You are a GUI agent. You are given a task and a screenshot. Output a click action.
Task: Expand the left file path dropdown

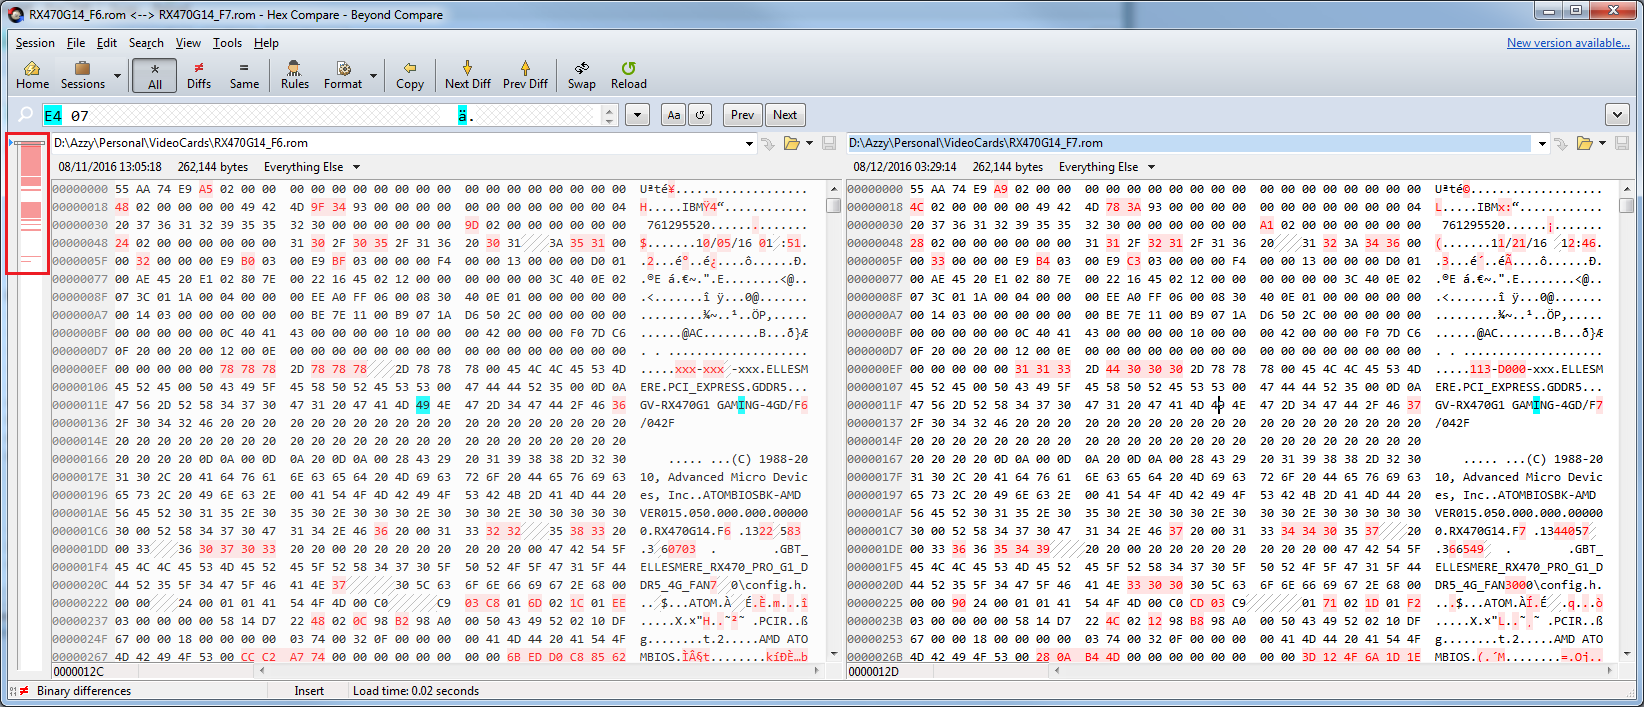coord(749,143)
